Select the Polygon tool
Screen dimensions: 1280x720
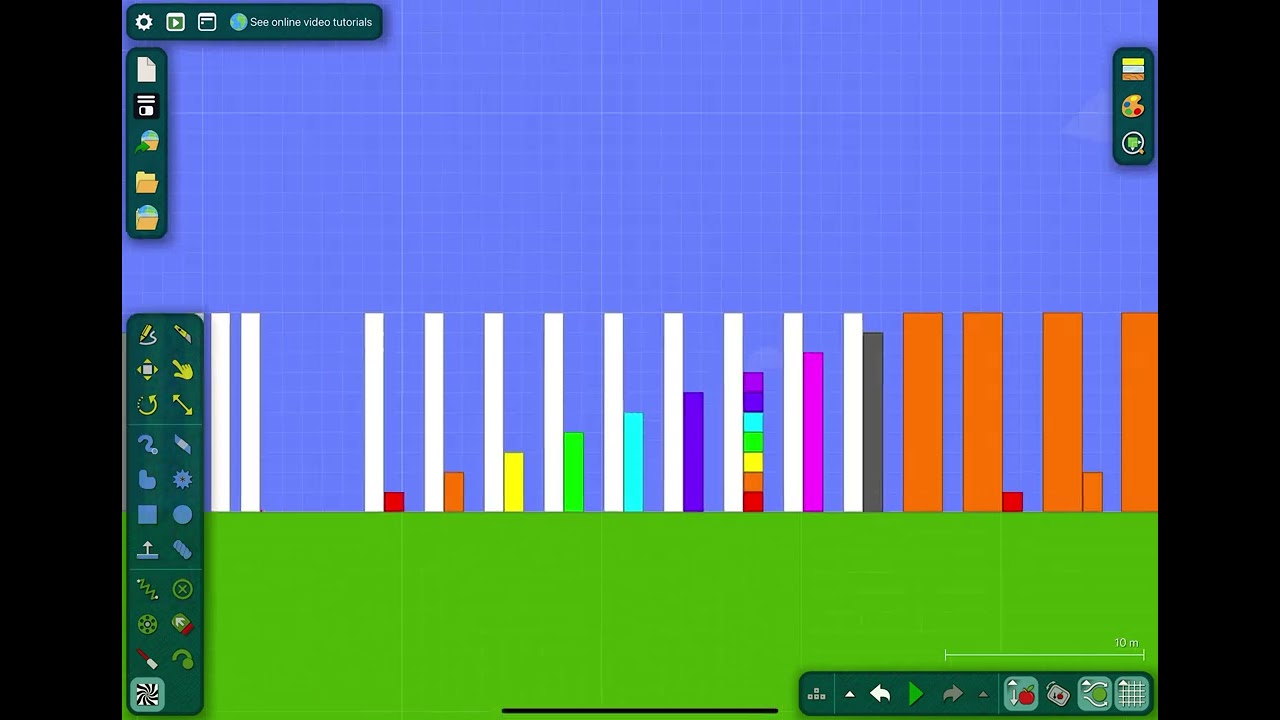[x=147, y=480]
